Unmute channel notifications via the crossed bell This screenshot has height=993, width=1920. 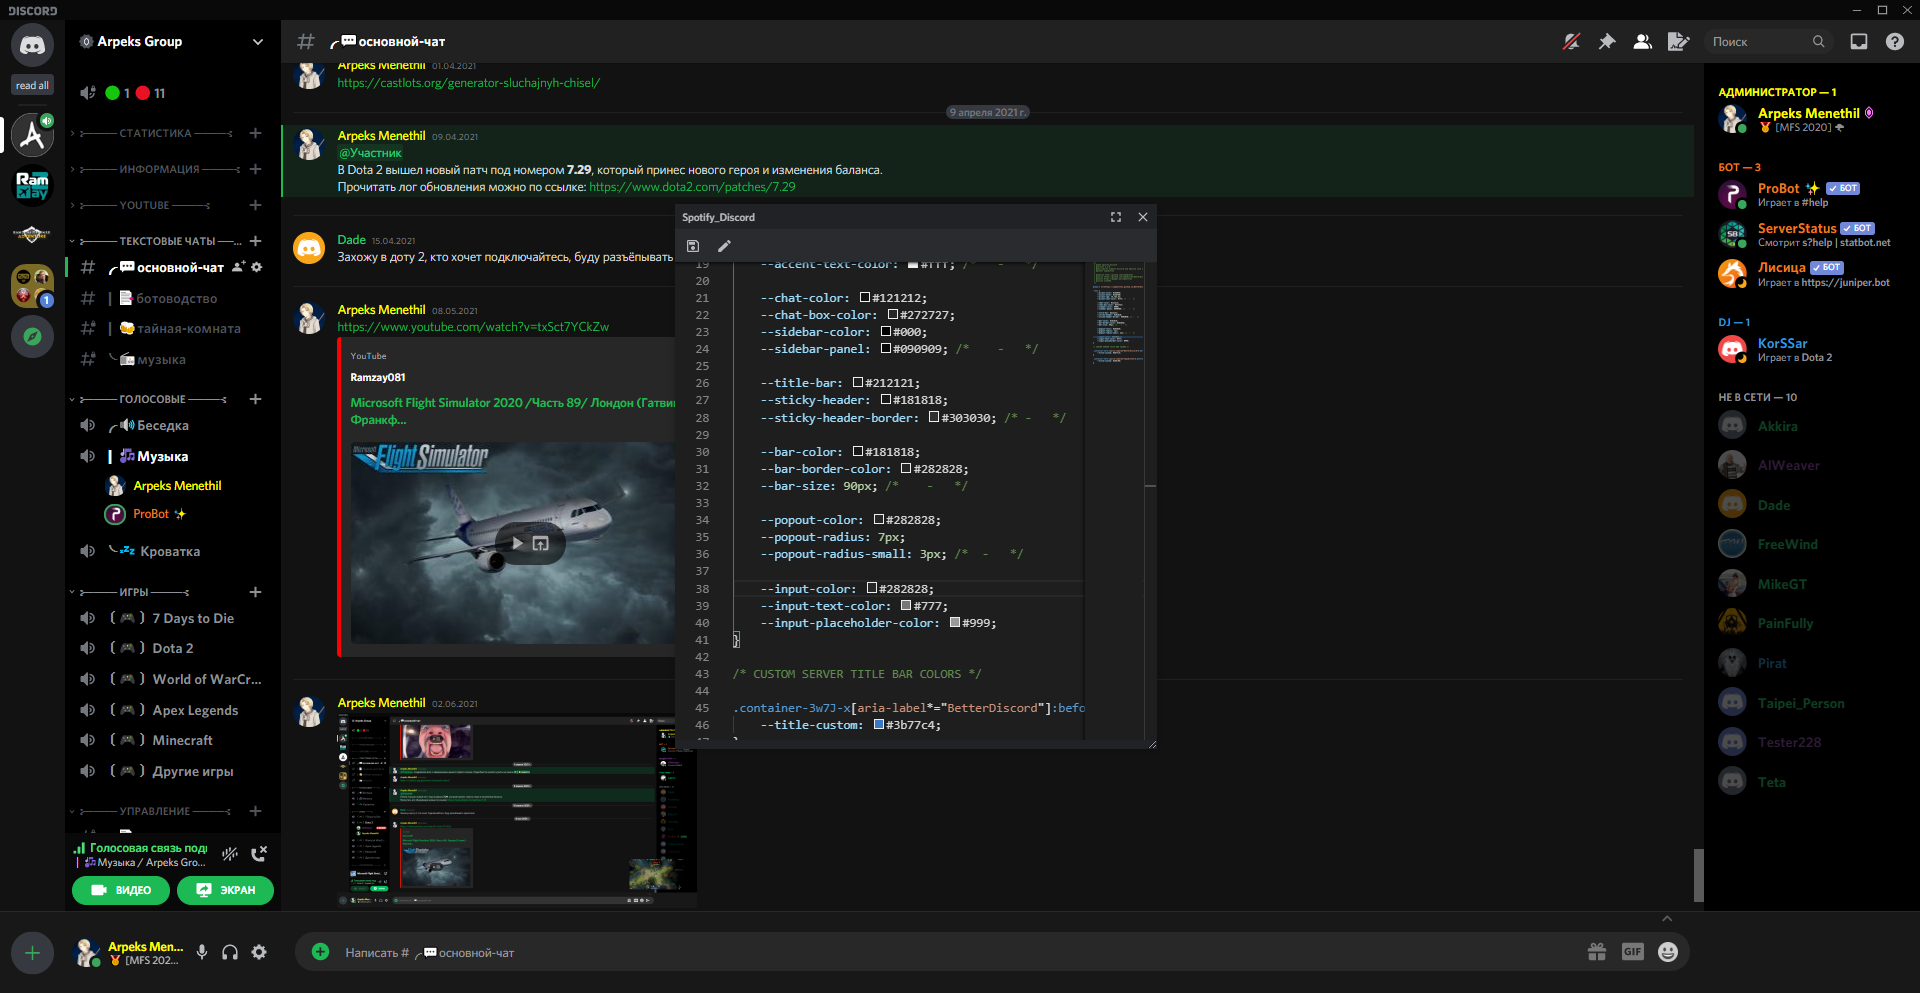click(x=1572, y=41)
